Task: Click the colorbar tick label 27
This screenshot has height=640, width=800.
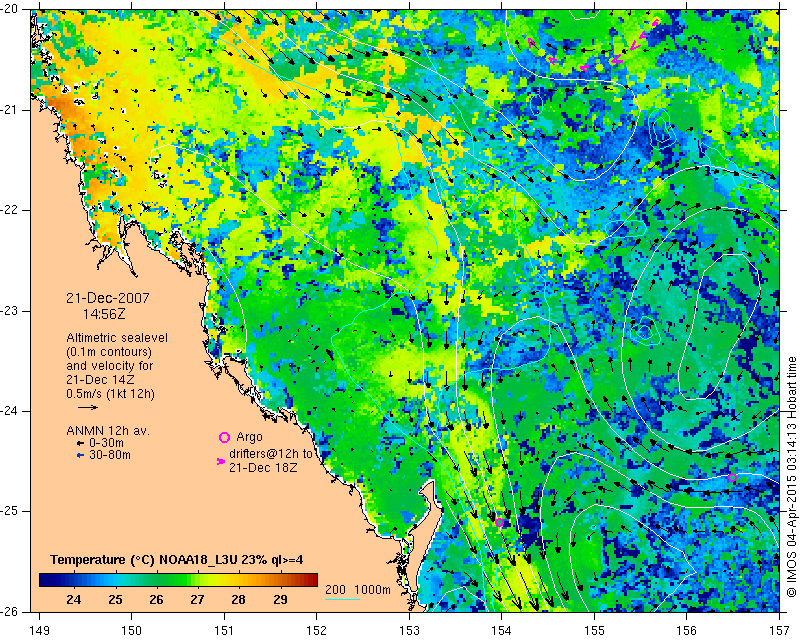Action: point(197,599)
